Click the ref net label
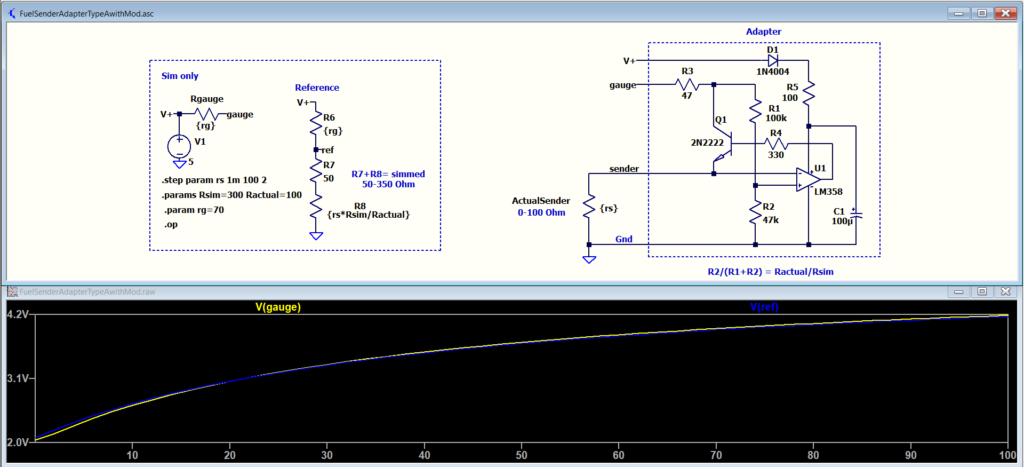Image resolution: width=1024 pixels, height=467 pixels. (x=328, y=150)
